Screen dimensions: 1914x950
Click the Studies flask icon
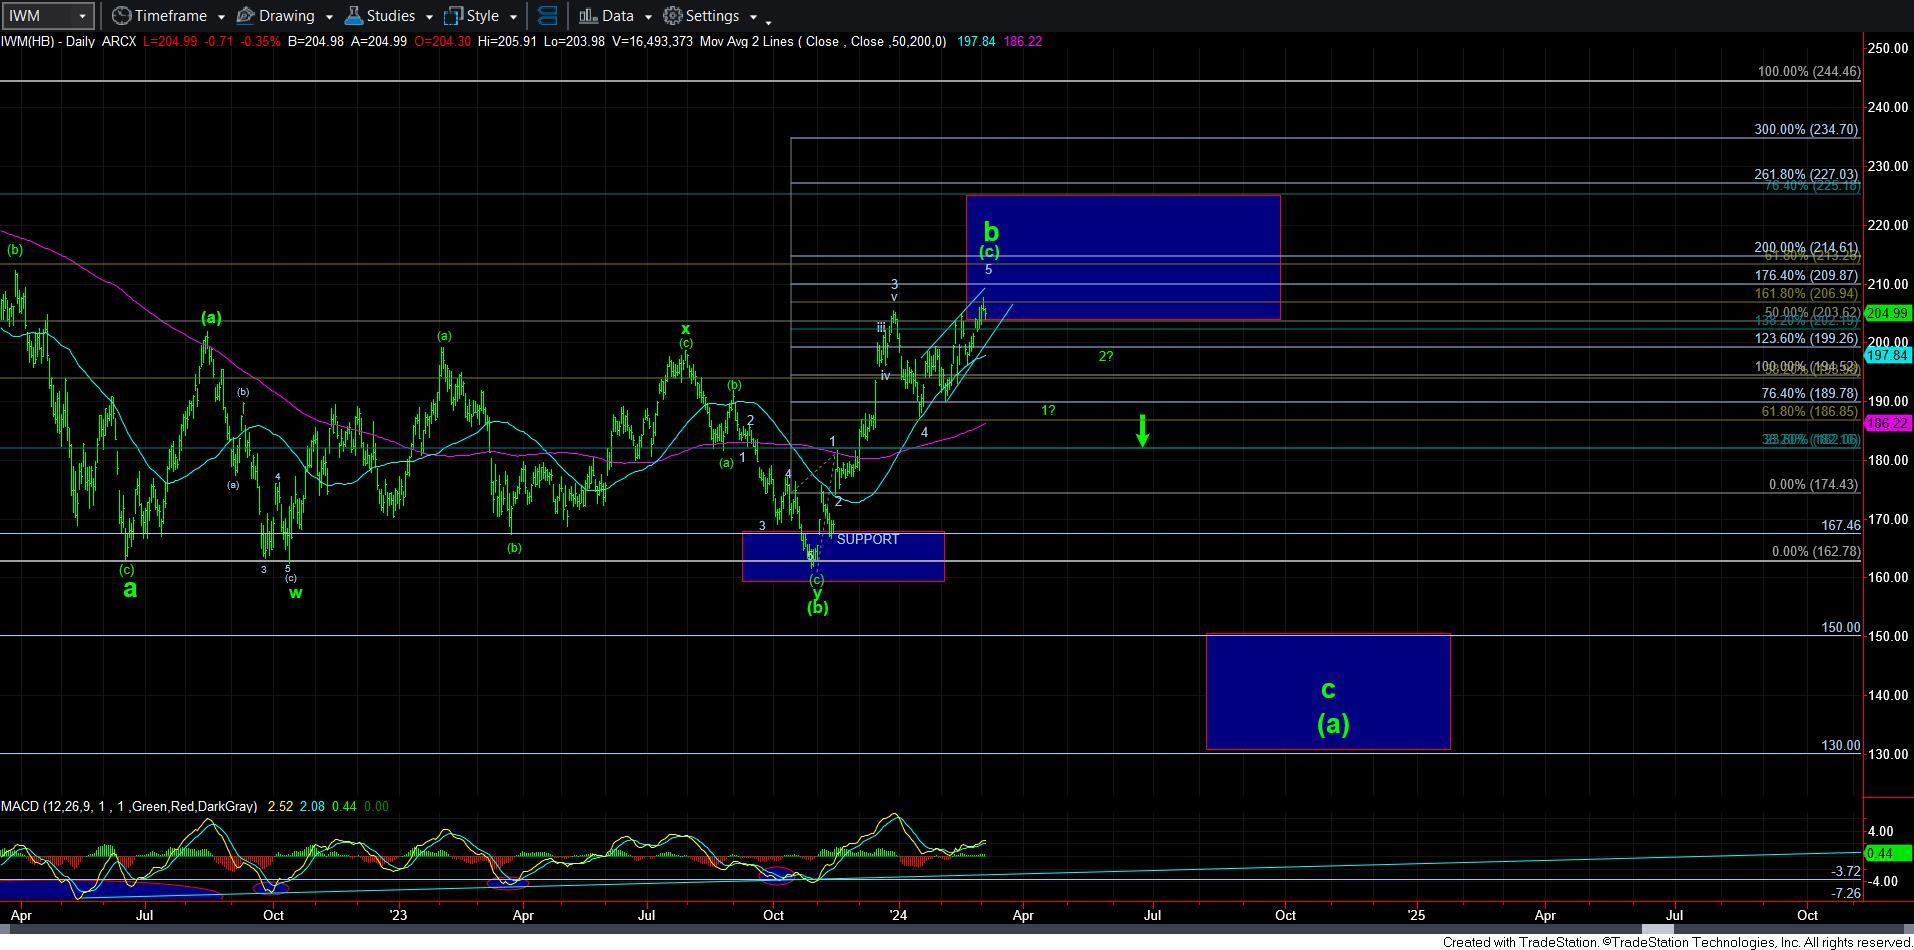(353, 16)
